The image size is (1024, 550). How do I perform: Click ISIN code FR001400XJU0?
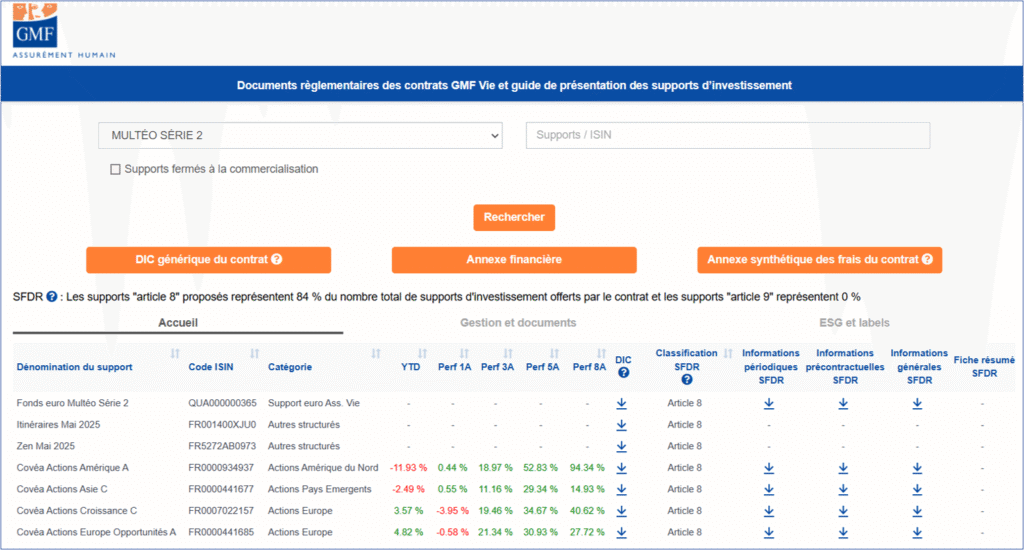(x=222, y=425)
